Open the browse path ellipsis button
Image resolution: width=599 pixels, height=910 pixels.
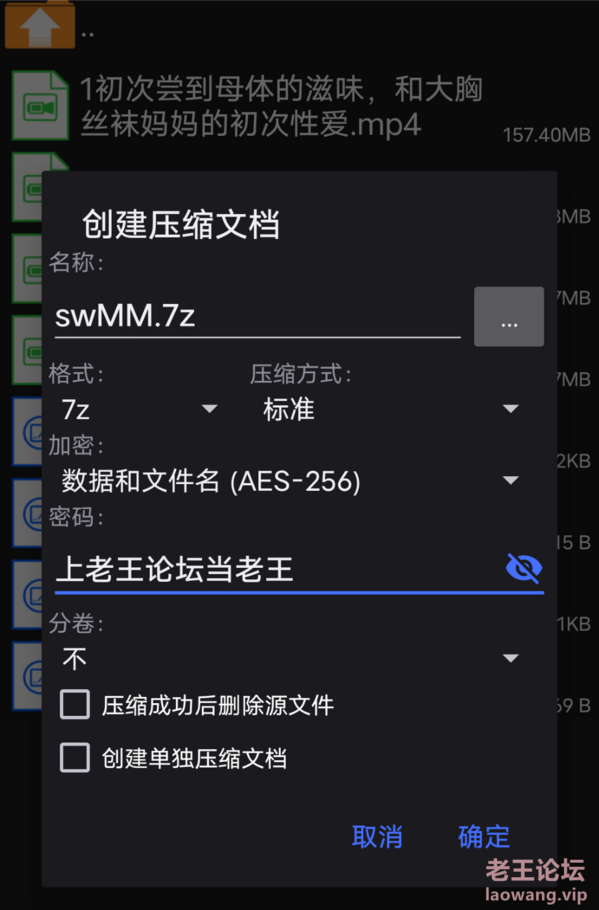509,316
